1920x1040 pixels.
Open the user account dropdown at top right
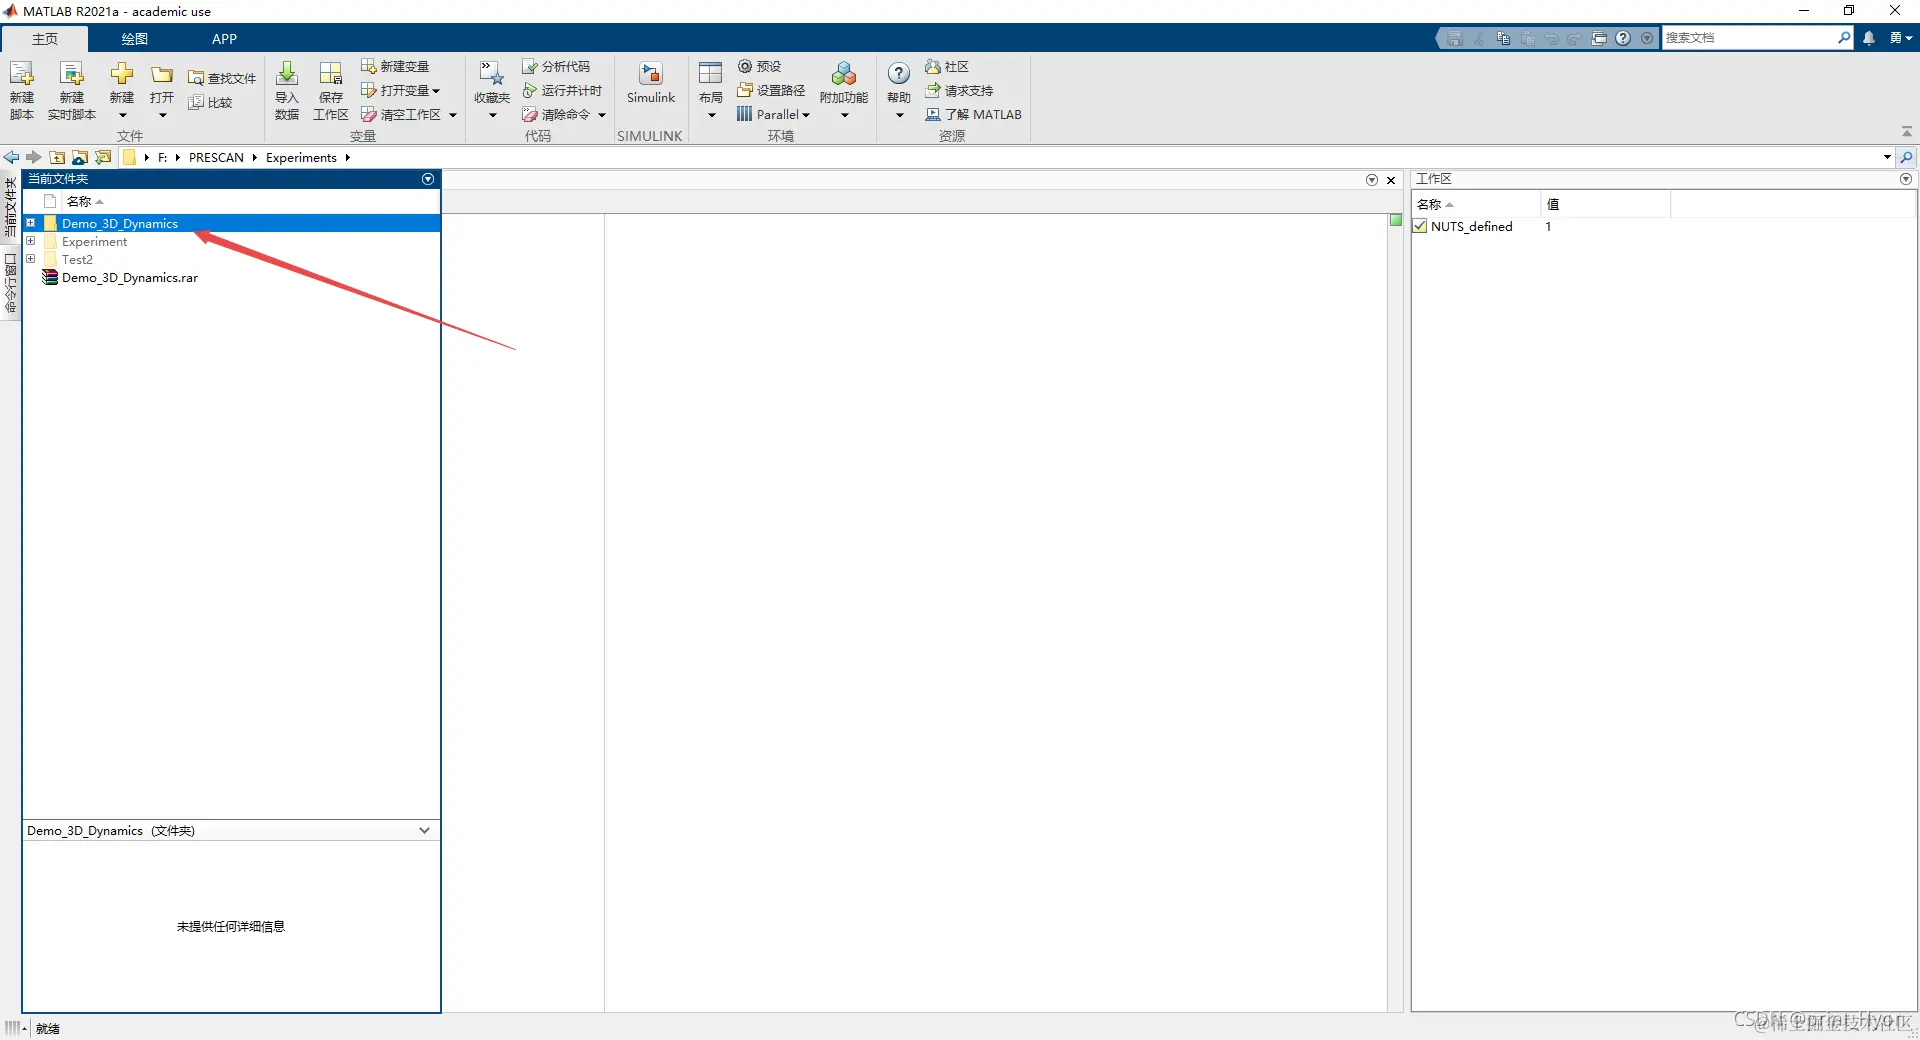click(1900, 38)
